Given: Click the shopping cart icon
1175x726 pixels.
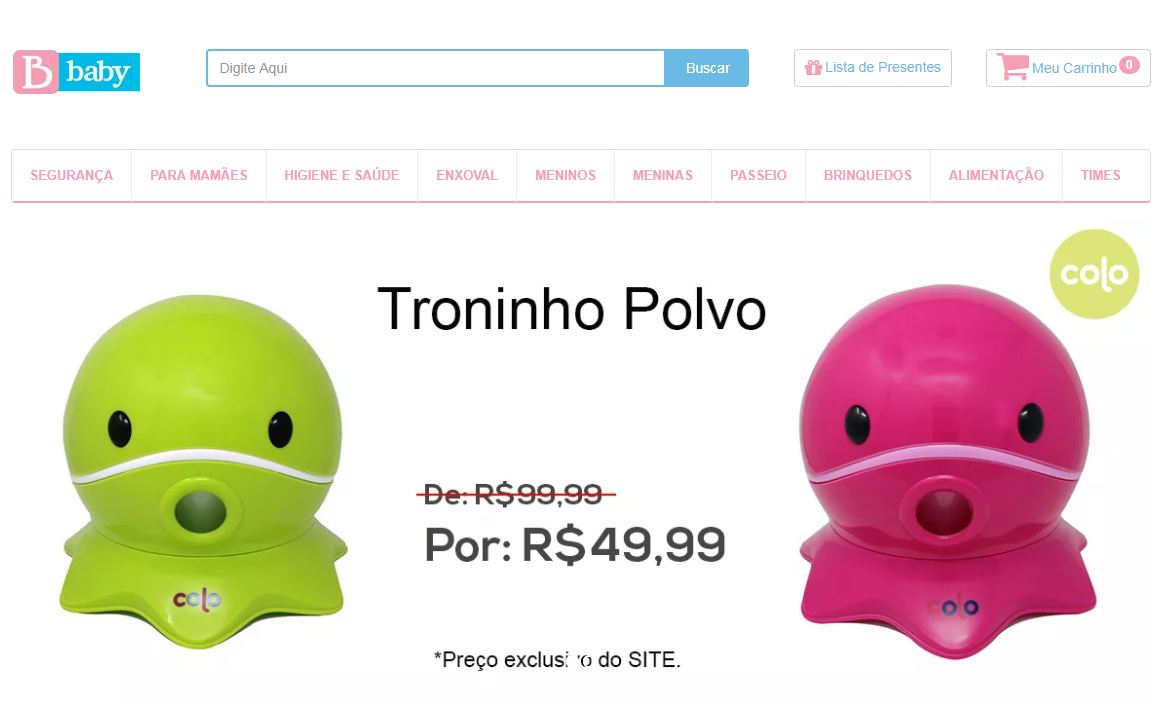Looking at the screenshot, I should pyautogui.click(x=1012, y=67).
